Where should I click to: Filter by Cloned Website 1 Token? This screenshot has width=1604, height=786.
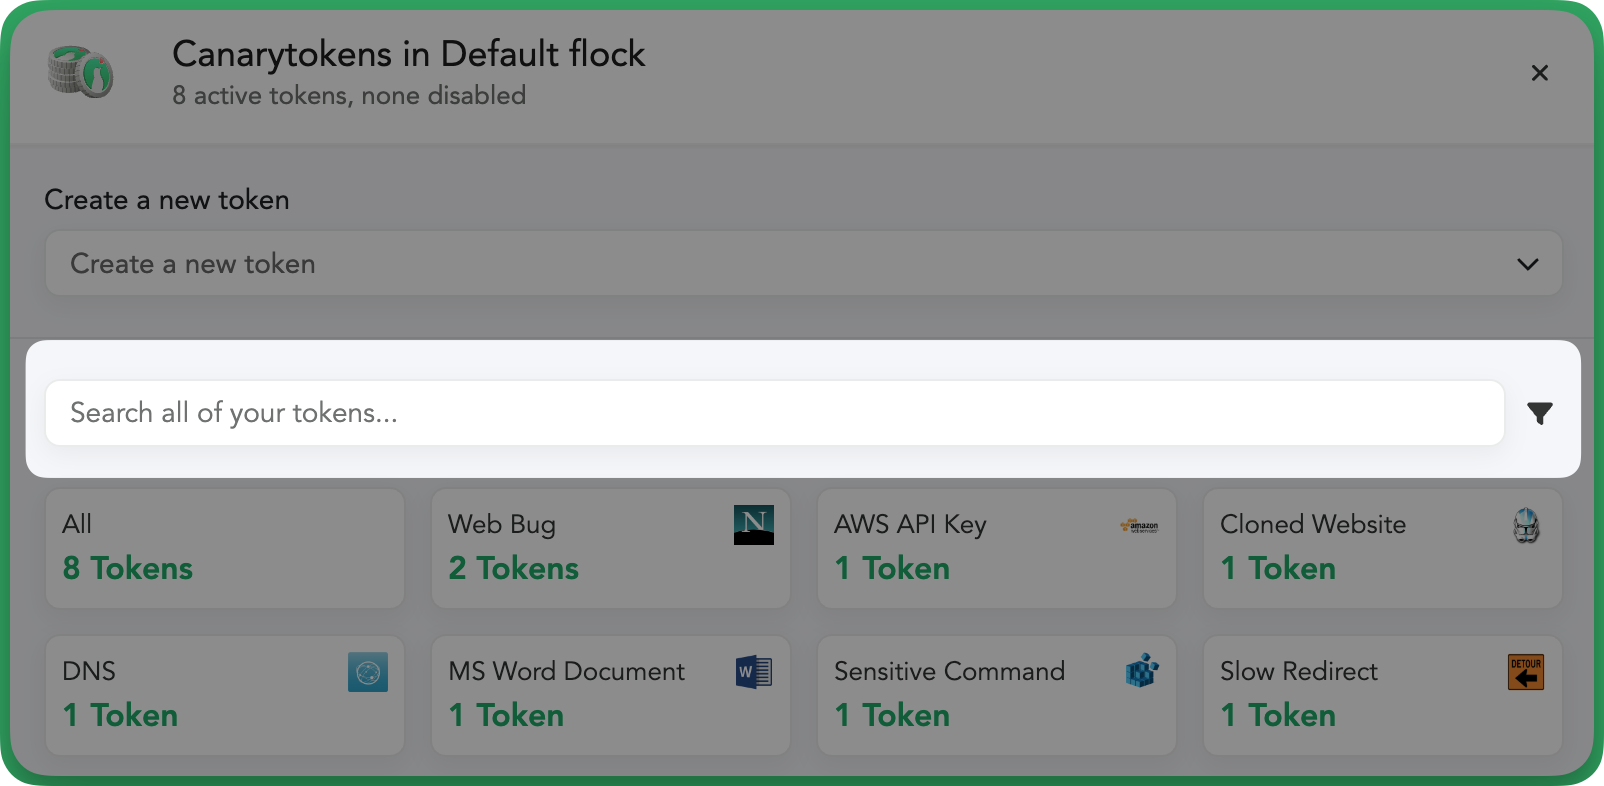1383,548
